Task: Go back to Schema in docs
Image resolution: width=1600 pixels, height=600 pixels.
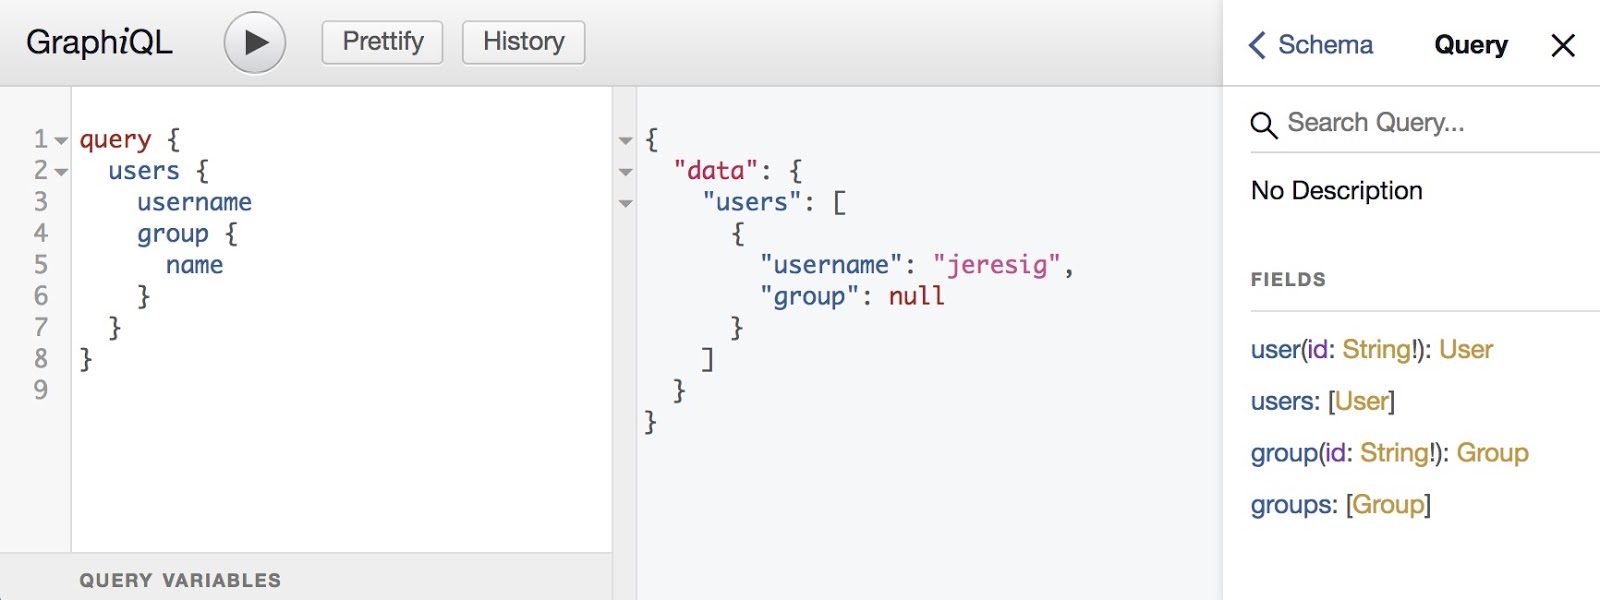Action: [x=1311, y=45]
